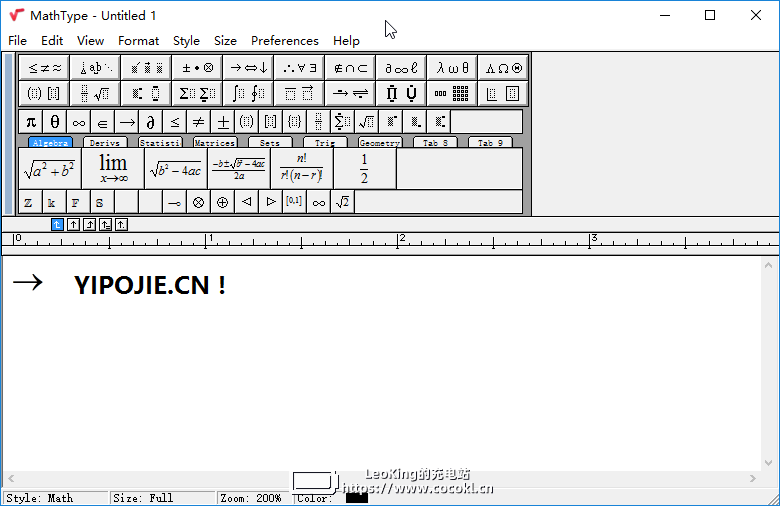Insert the quadratic formula expression
The height and width of the screenshot is (506, 780).
pyautogui.click(x=239, y=169)
